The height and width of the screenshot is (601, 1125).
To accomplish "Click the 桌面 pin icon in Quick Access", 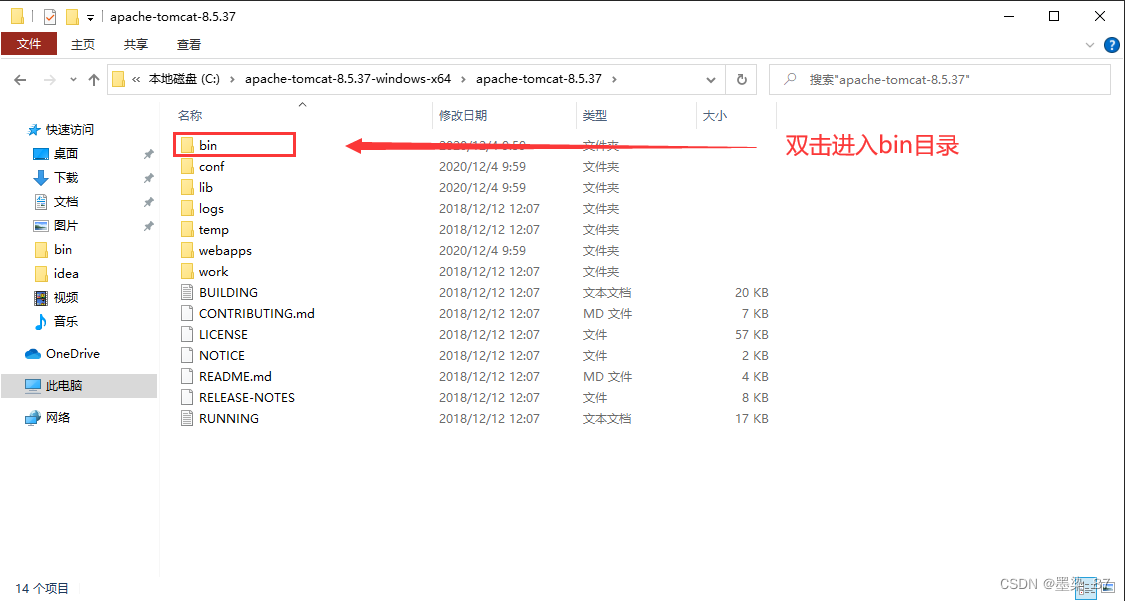I will (x=149, y=154).
